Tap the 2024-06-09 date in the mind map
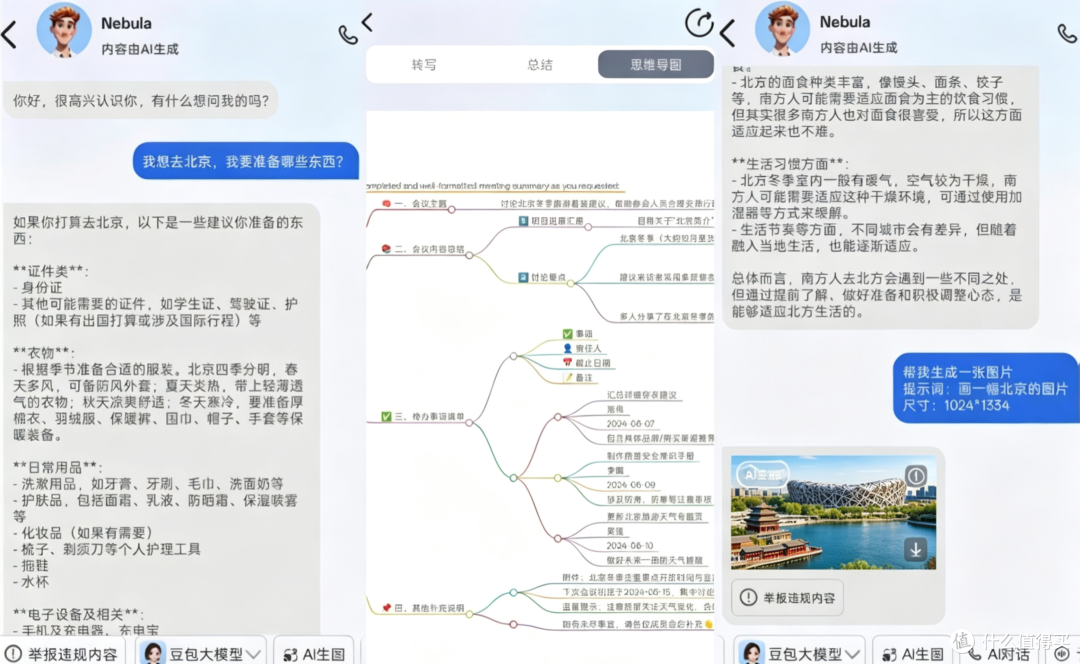The image size is (1080, 664). (x=630, y=484)
